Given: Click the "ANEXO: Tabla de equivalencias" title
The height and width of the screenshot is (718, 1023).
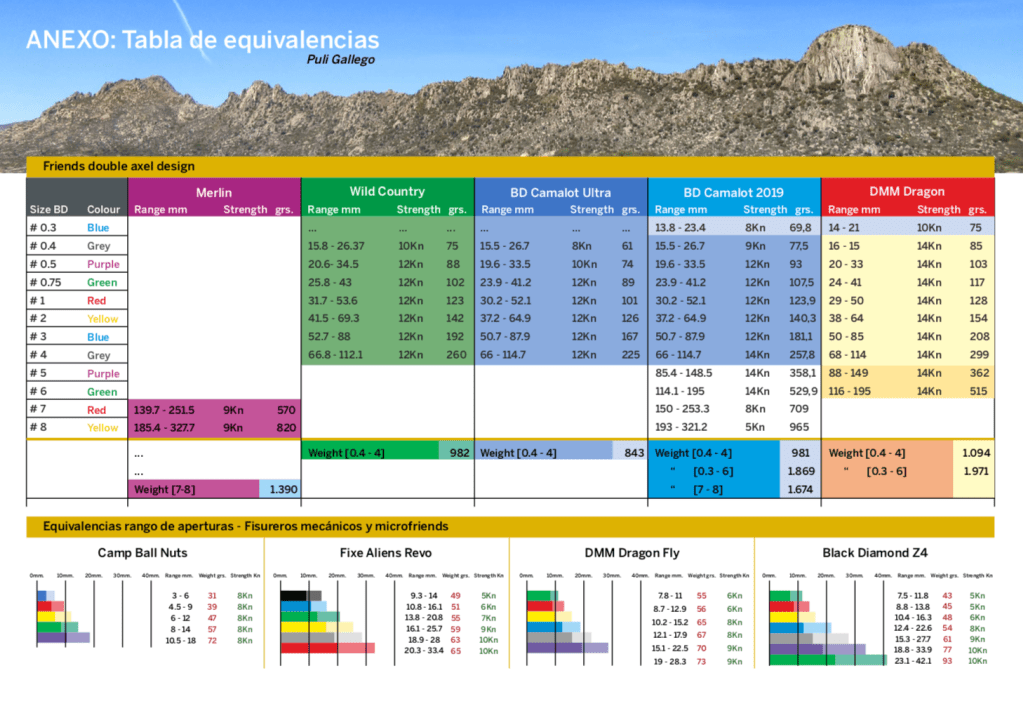Looking at the screenshot, I should click(203, 40).
